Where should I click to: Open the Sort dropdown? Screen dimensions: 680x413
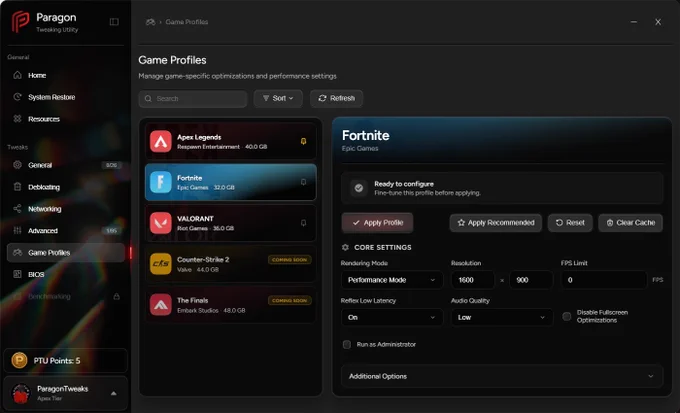(278, 98)
